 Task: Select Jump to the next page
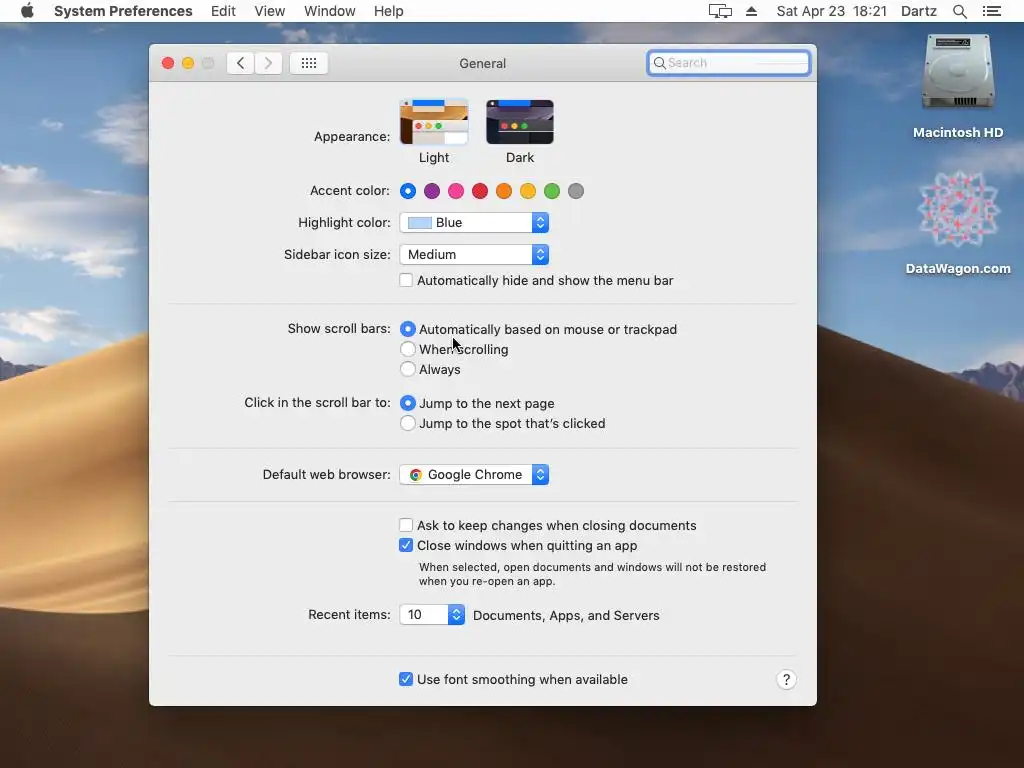408,403
